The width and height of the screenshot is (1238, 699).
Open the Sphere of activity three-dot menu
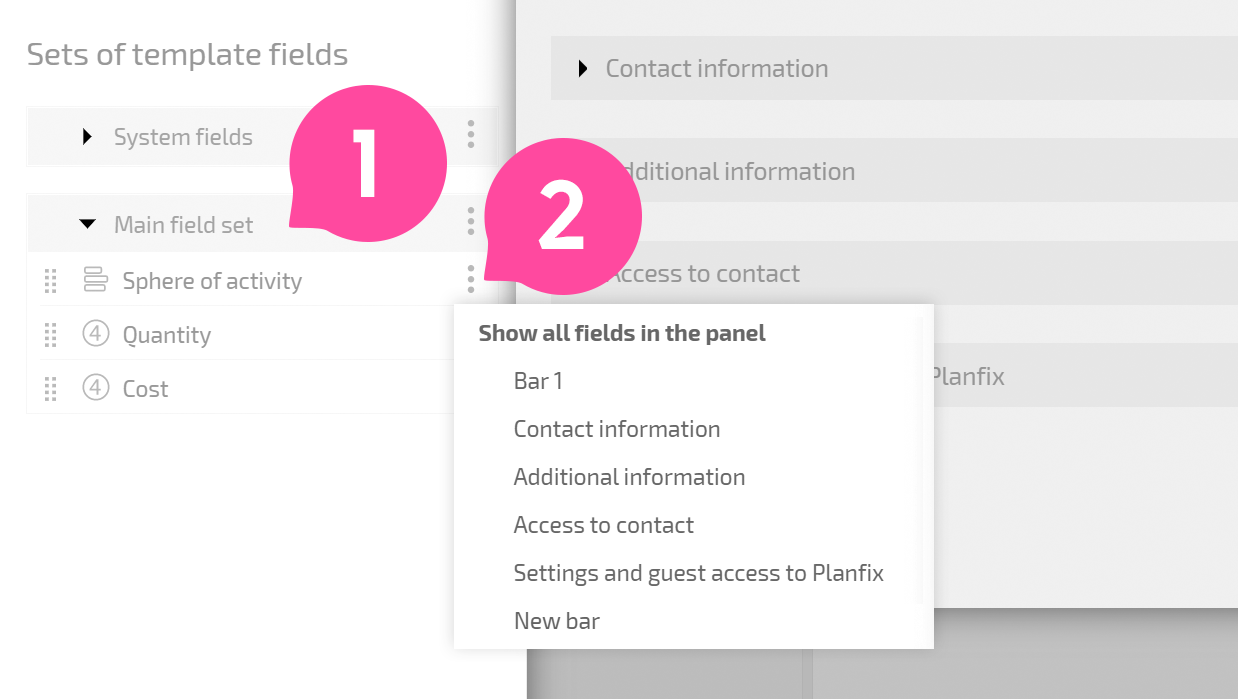[x=471, y=279]
